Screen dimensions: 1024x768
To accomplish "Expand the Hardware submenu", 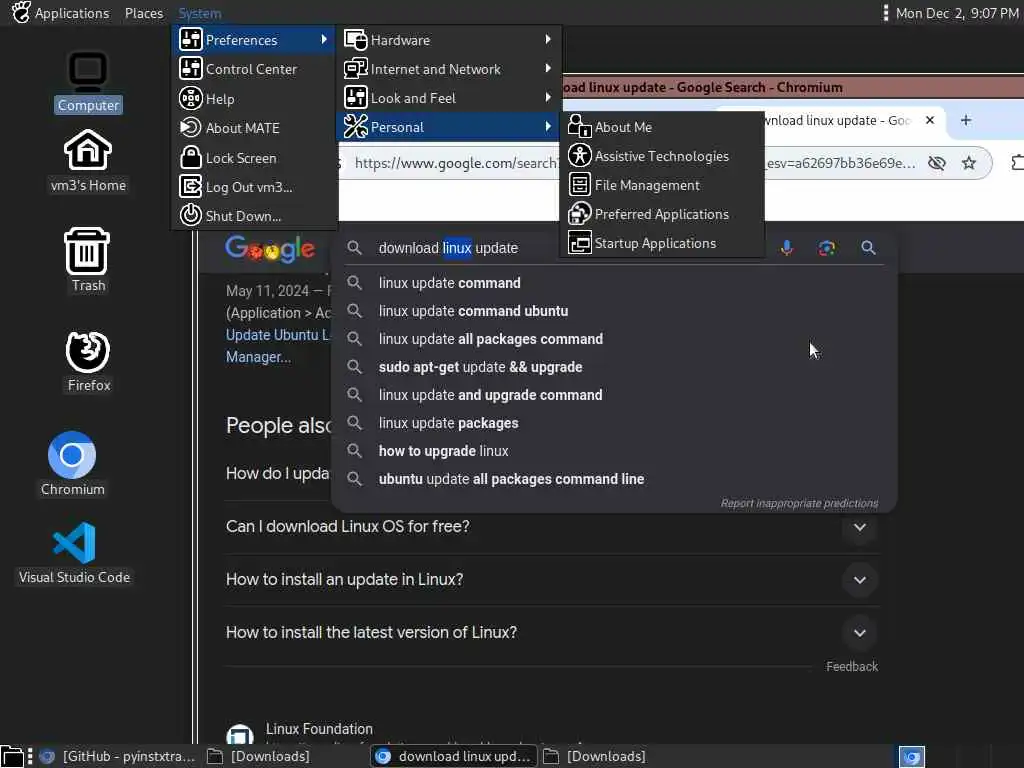I will point(448,40).
